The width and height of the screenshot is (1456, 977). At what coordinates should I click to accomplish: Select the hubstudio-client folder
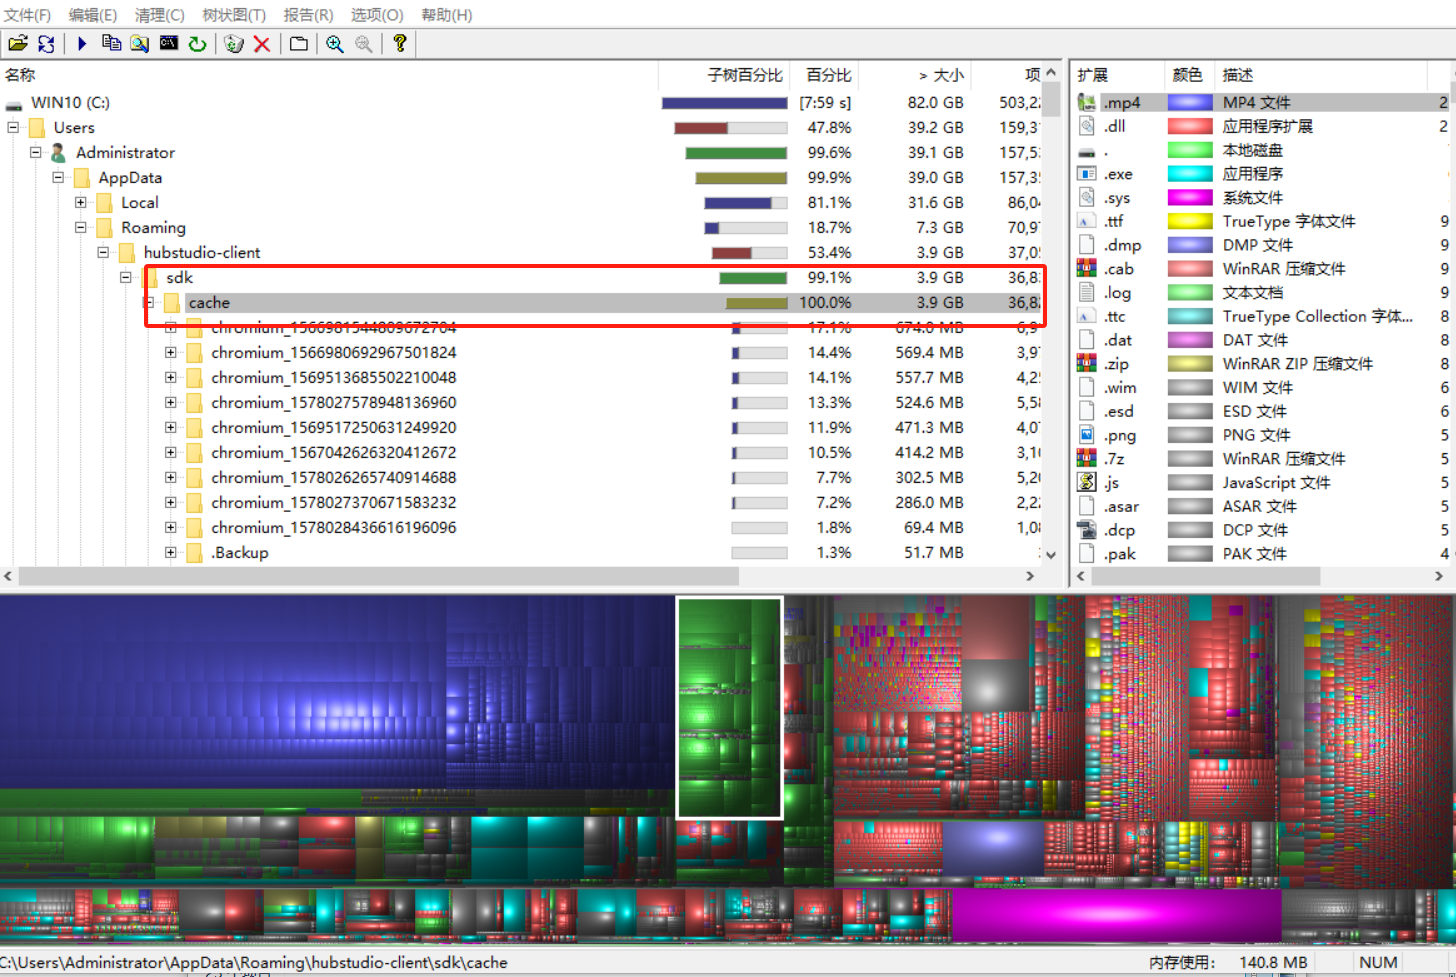pyautogui.click(x=201, y=252)
